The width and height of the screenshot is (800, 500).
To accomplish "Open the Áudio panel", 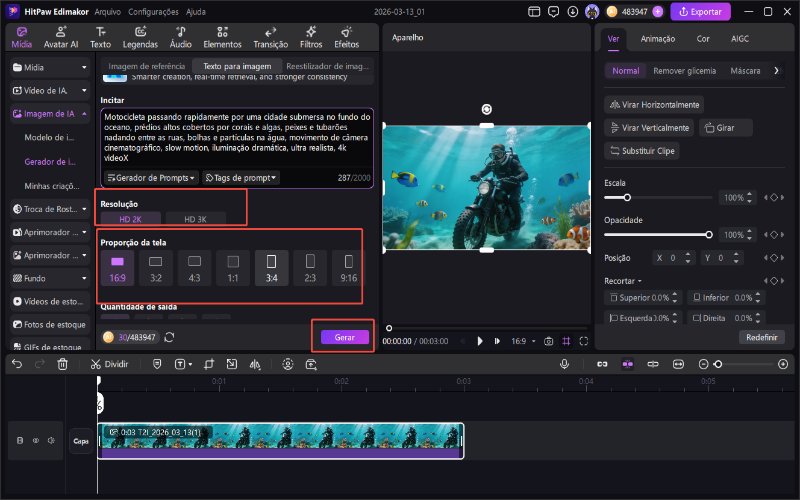I will coord(181,37).
